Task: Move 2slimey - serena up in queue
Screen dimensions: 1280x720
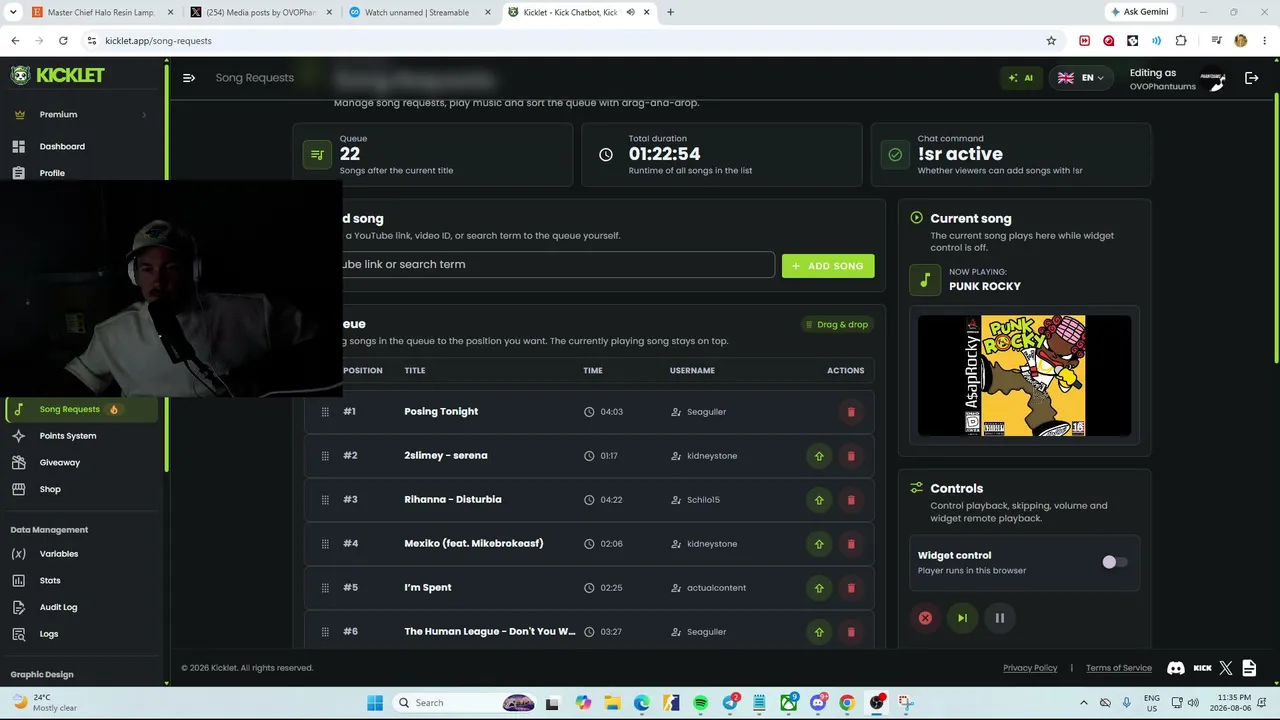Action: (x=819, y=456)
